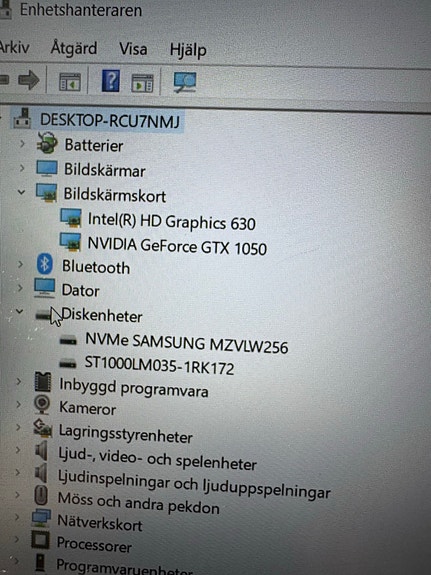
Task: Open the Åtgärd menu
Action: coord(74,49)
